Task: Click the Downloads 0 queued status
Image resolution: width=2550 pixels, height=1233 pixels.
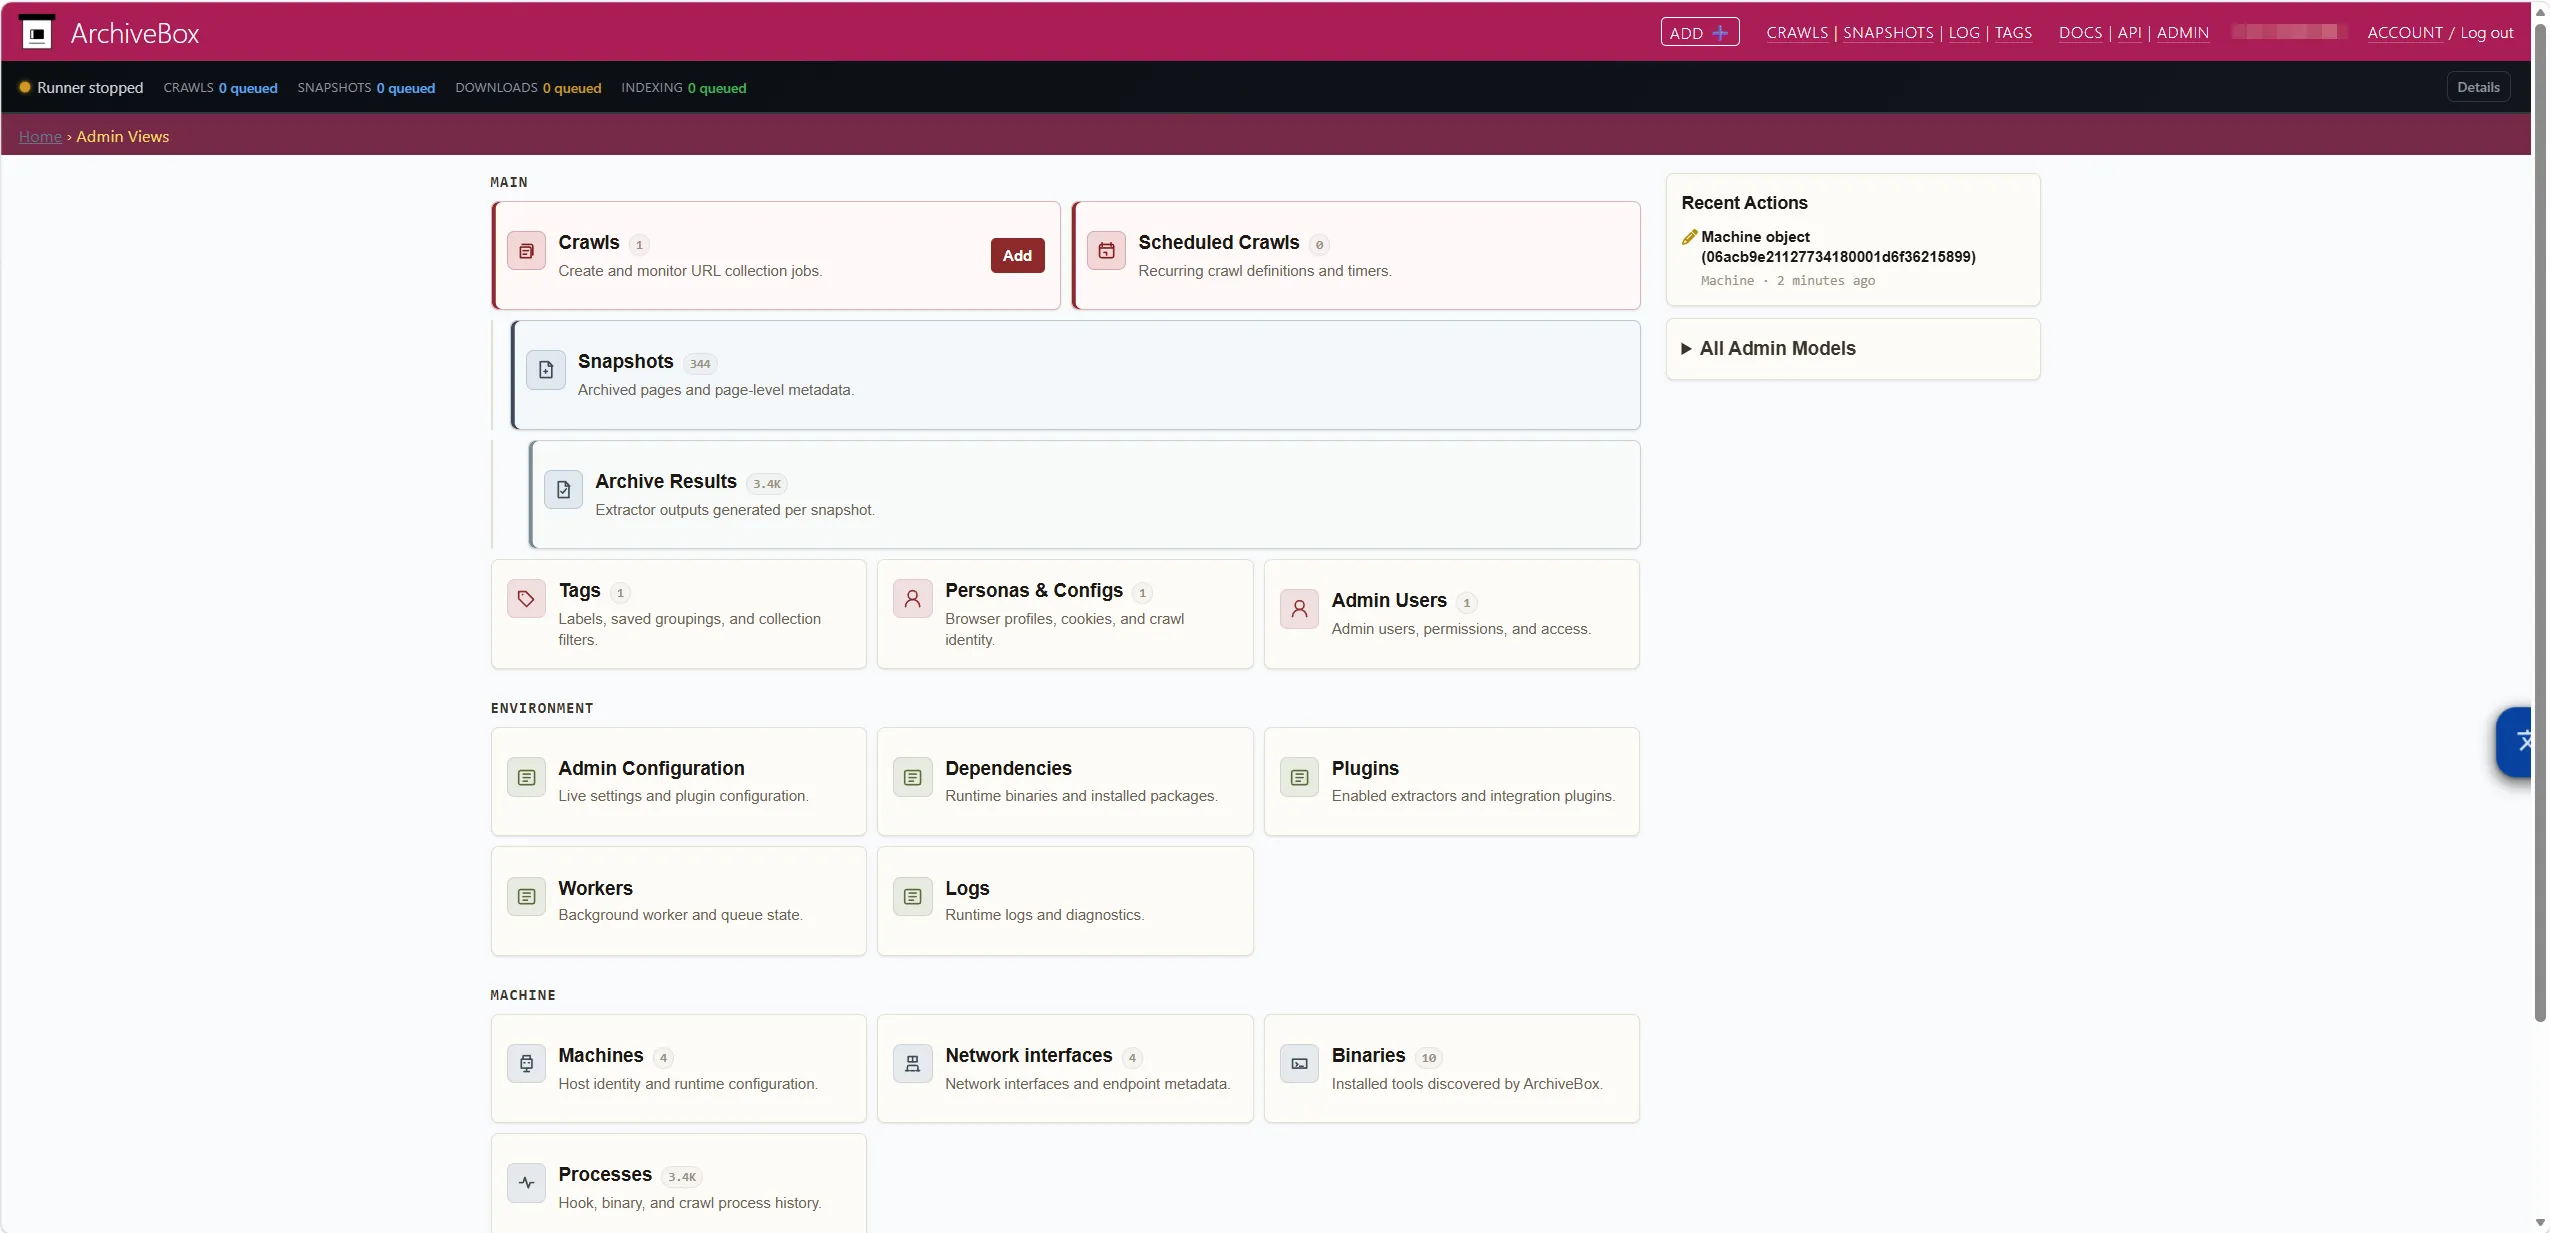Action: 528,88
